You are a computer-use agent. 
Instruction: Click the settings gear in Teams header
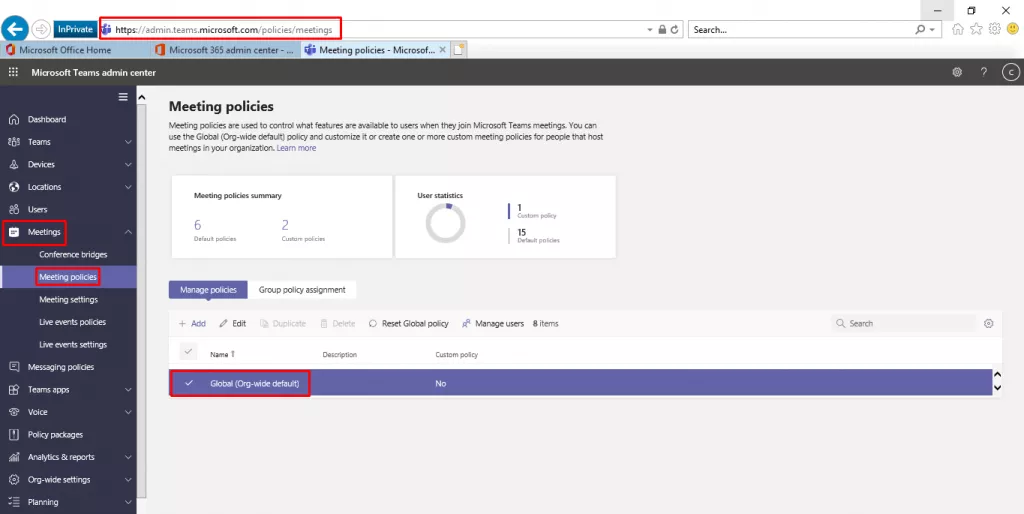[957, 72]
